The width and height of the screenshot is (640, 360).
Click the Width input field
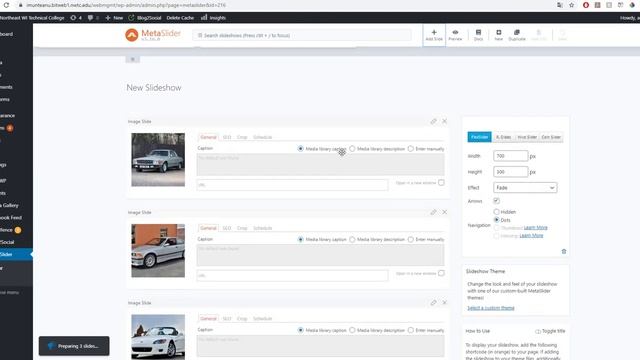coord(511,156)
